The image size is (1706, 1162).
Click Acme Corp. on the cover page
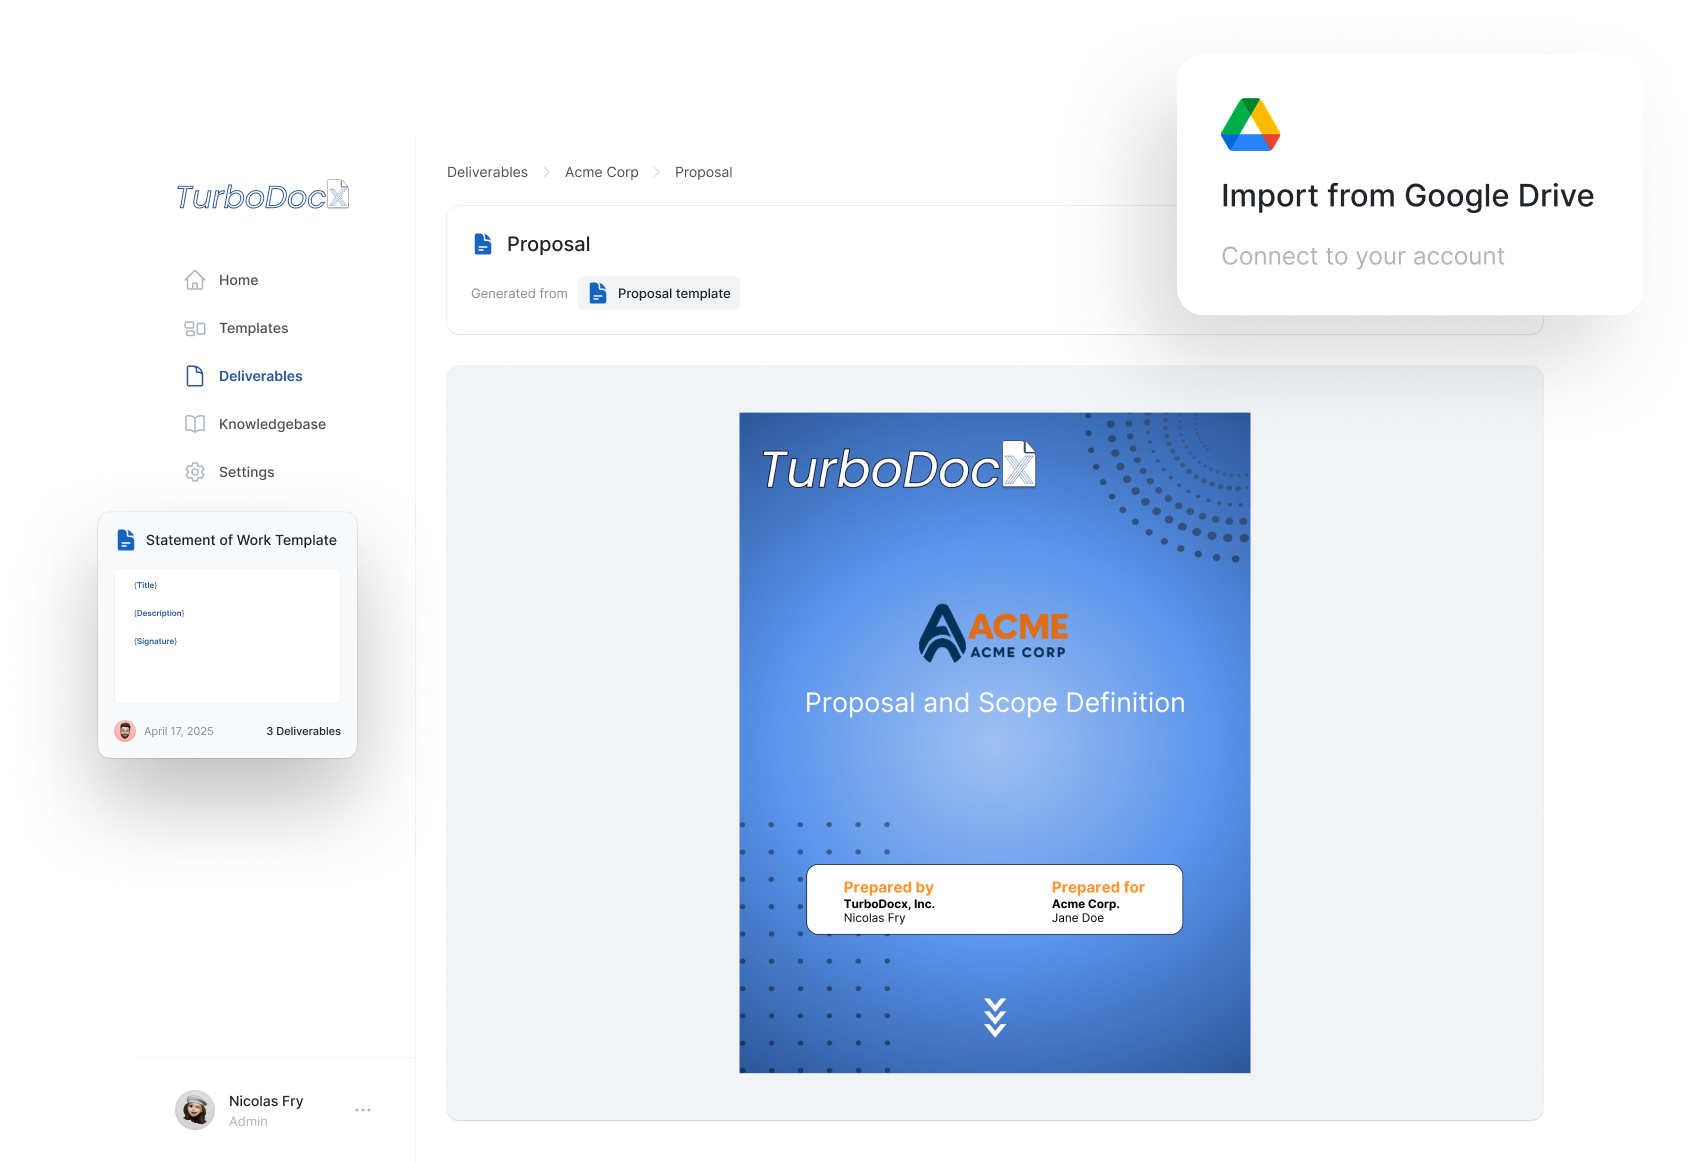click(x=1085, y=904)
